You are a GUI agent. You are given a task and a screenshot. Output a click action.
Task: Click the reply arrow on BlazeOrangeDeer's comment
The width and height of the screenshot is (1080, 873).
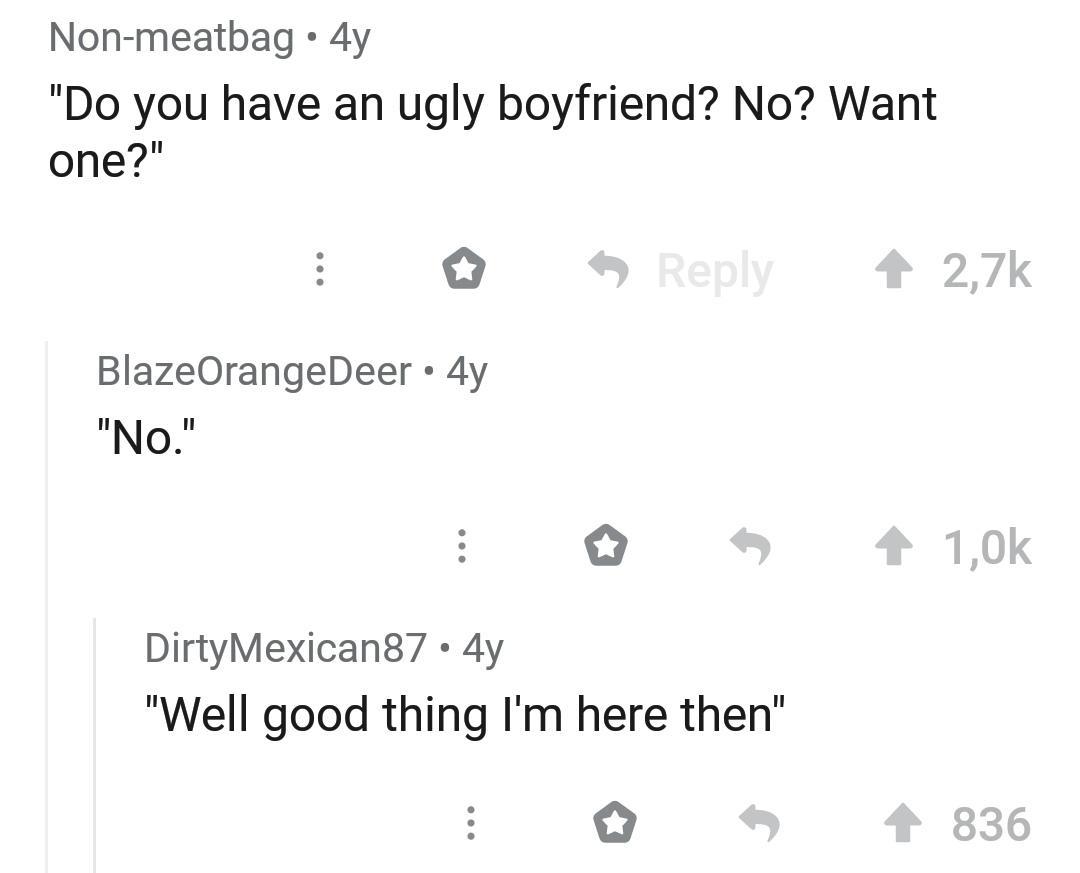pyautogui.click(x=750, y=547)
